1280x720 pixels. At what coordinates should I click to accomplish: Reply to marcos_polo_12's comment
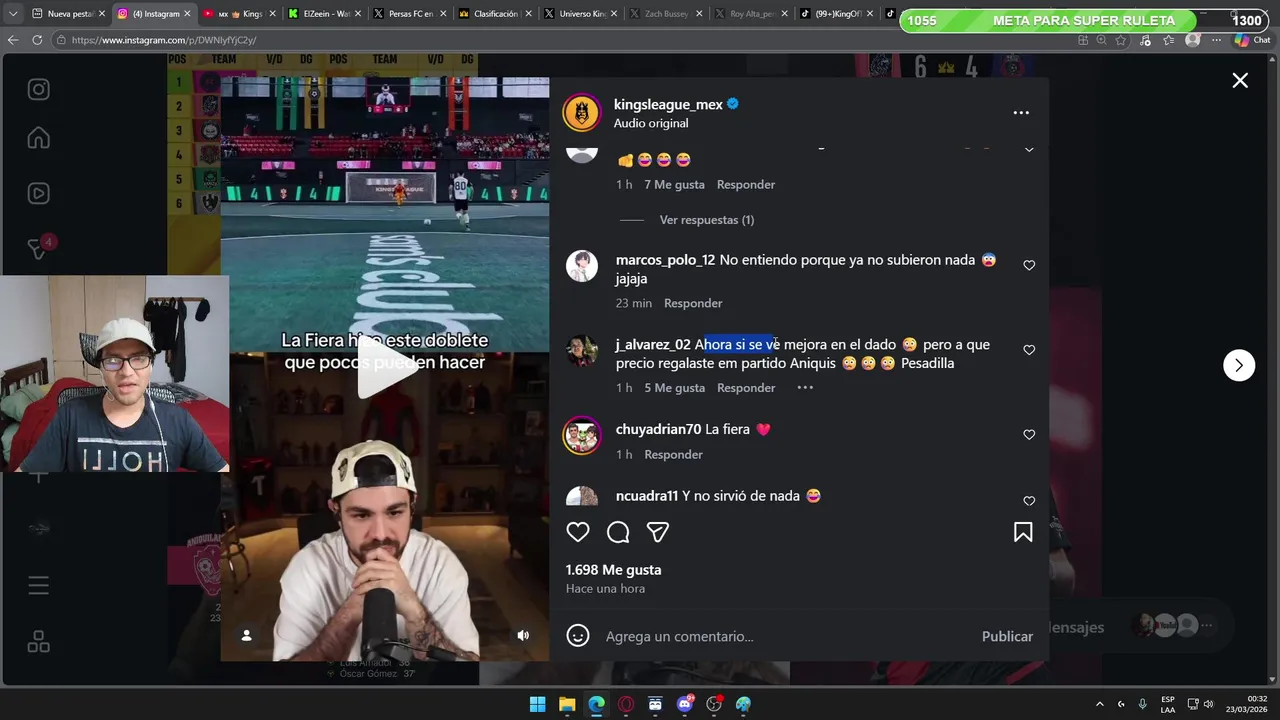[x=693, y=303]
